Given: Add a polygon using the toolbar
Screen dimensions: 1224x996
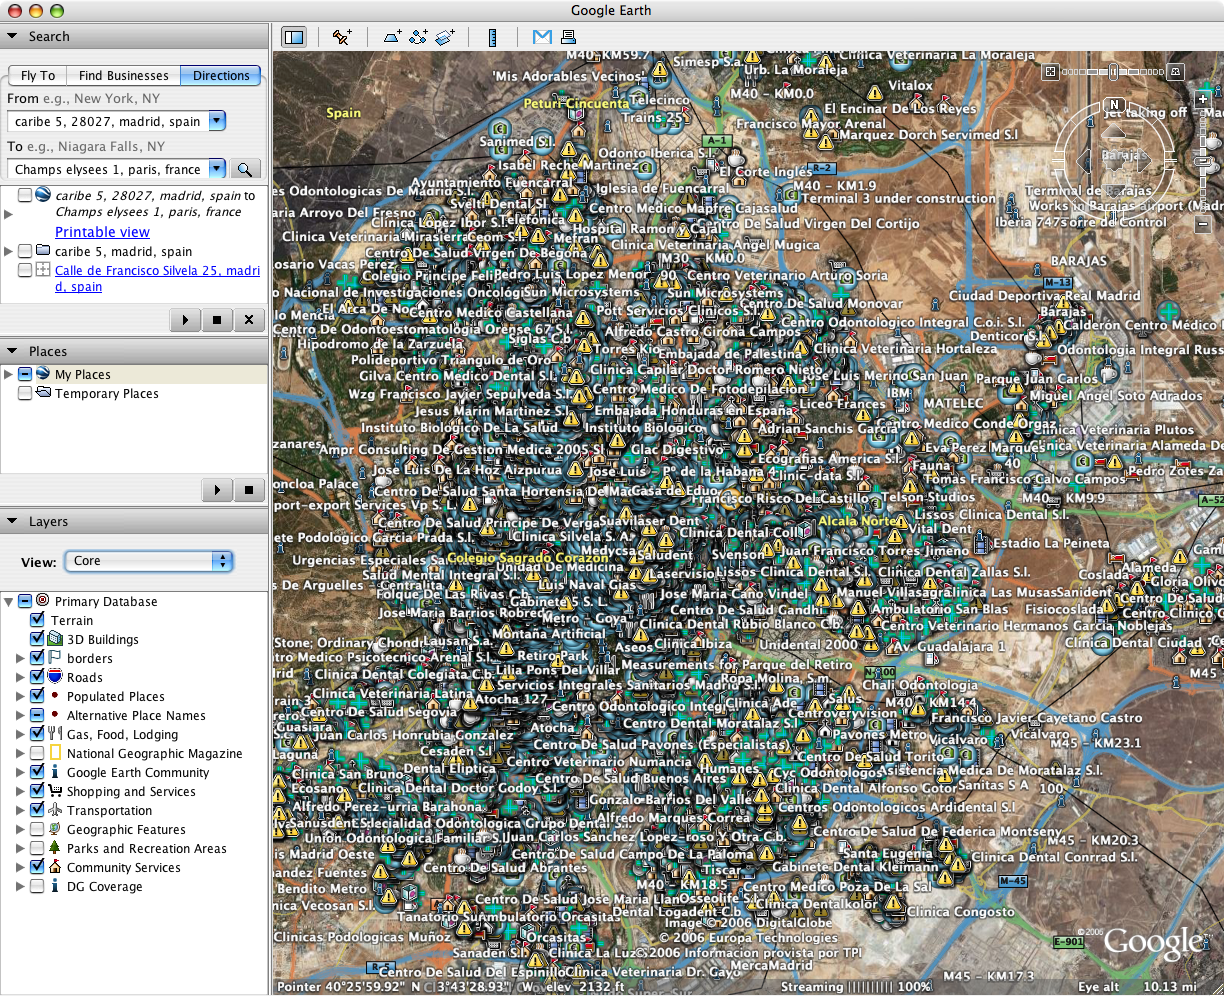Looking at the screenshot, I should pos(393,37).
